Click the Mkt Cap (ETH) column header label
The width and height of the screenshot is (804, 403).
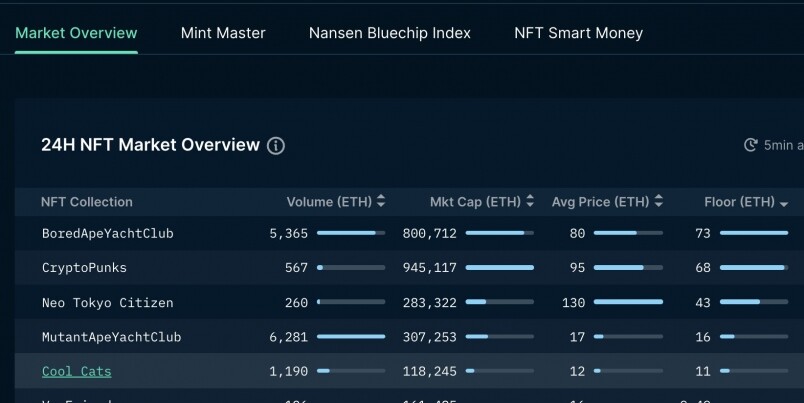click(x=475, y=202)
